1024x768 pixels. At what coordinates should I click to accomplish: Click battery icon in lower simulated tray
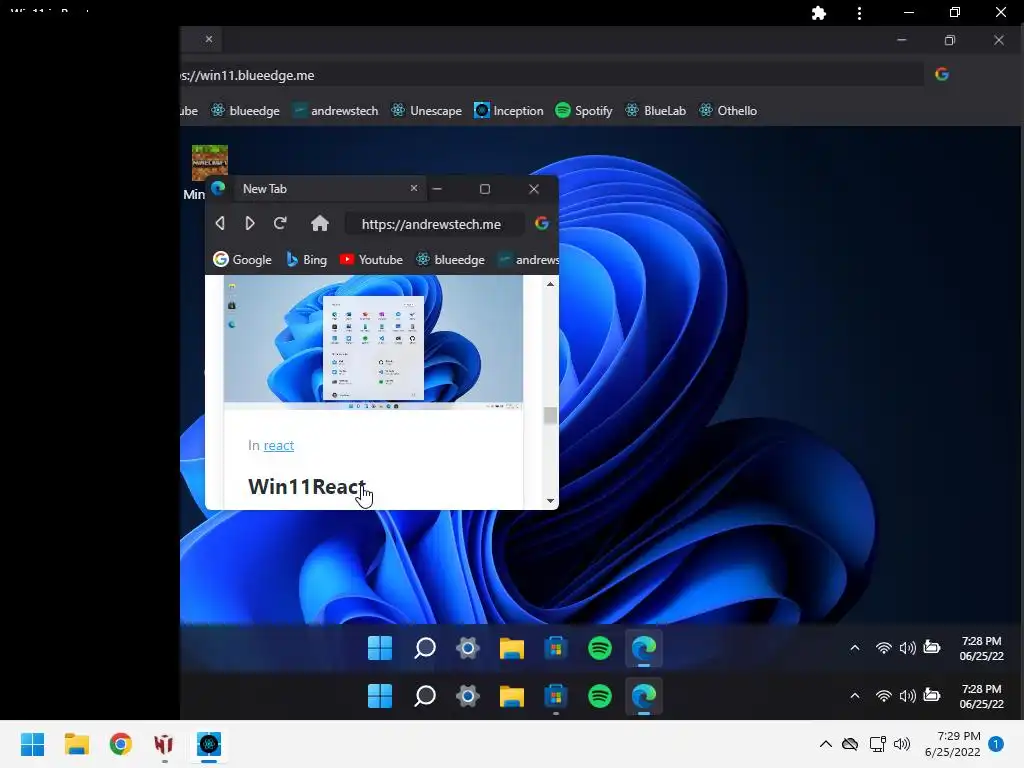[x=932, y=695]
